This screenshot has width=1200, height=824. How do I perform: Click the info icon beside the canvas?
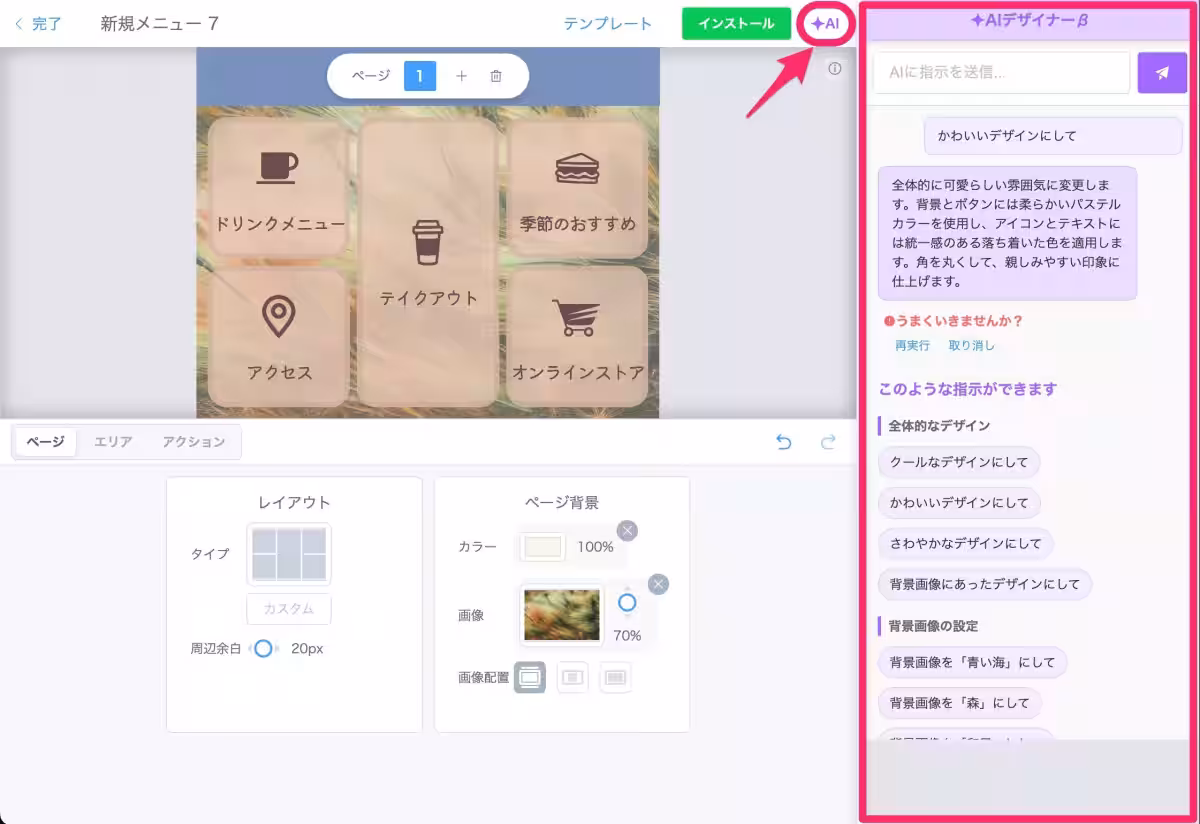pyautogui.click(x=835, y=68)
